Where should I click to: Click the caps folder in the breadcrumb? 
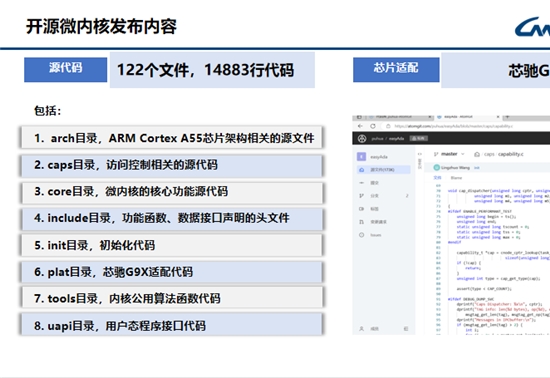(489, 154)
